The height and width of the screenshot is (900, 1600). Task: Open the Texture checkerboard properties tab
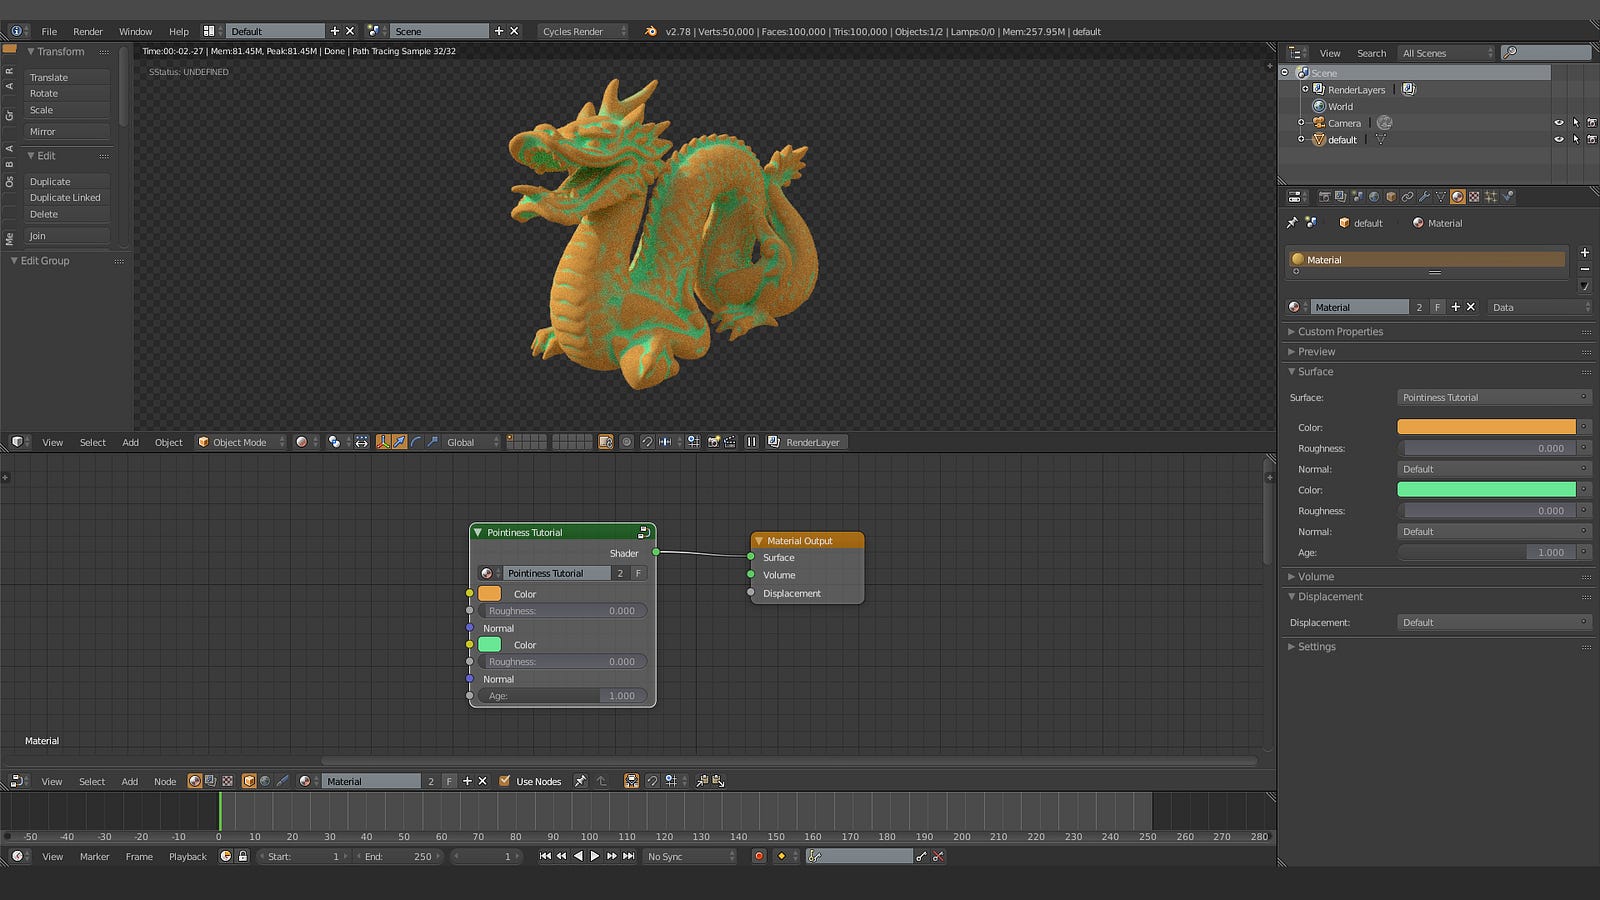coord(1474,197)
